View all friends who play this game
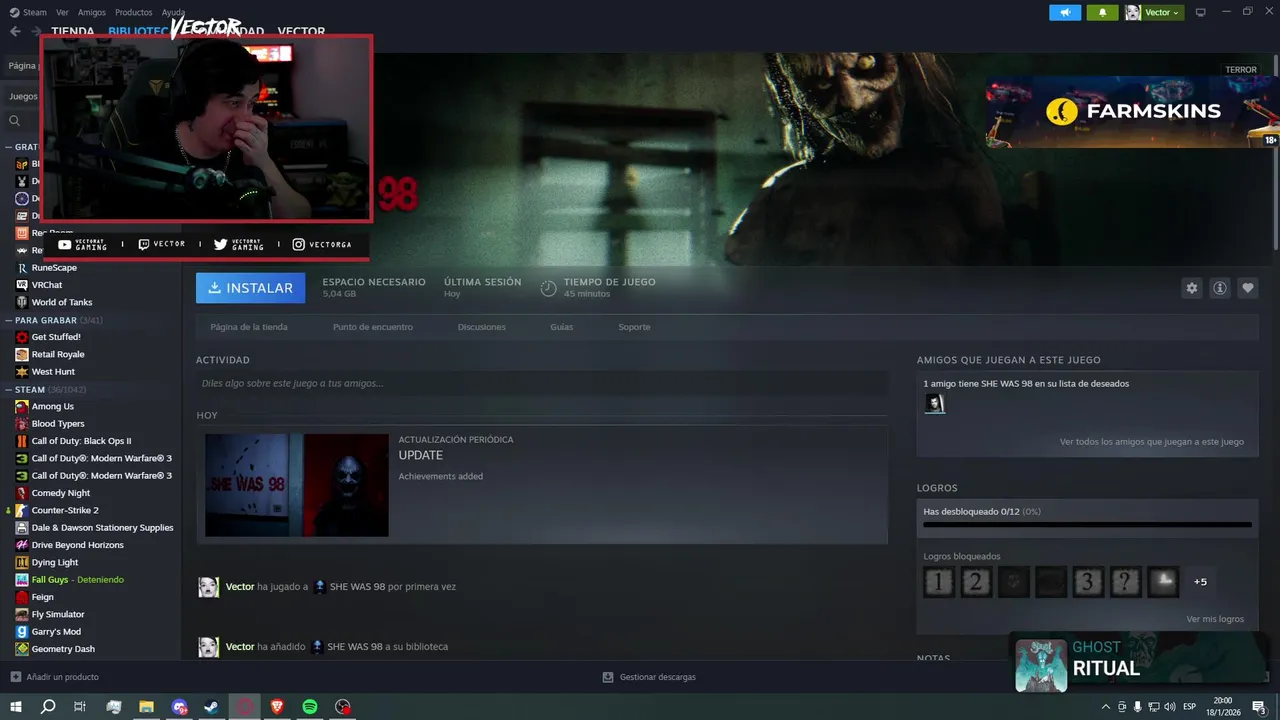 1152,441
